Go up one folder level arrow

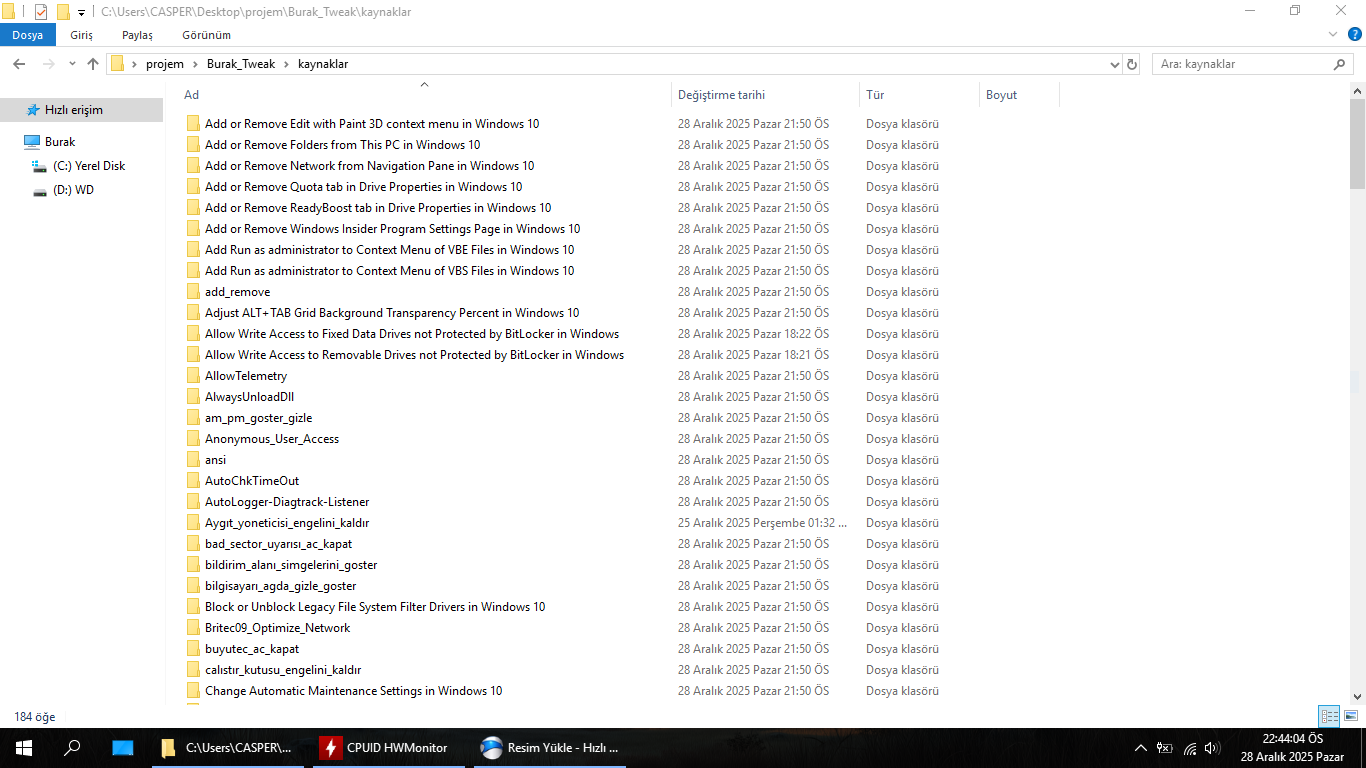(93, 64)
